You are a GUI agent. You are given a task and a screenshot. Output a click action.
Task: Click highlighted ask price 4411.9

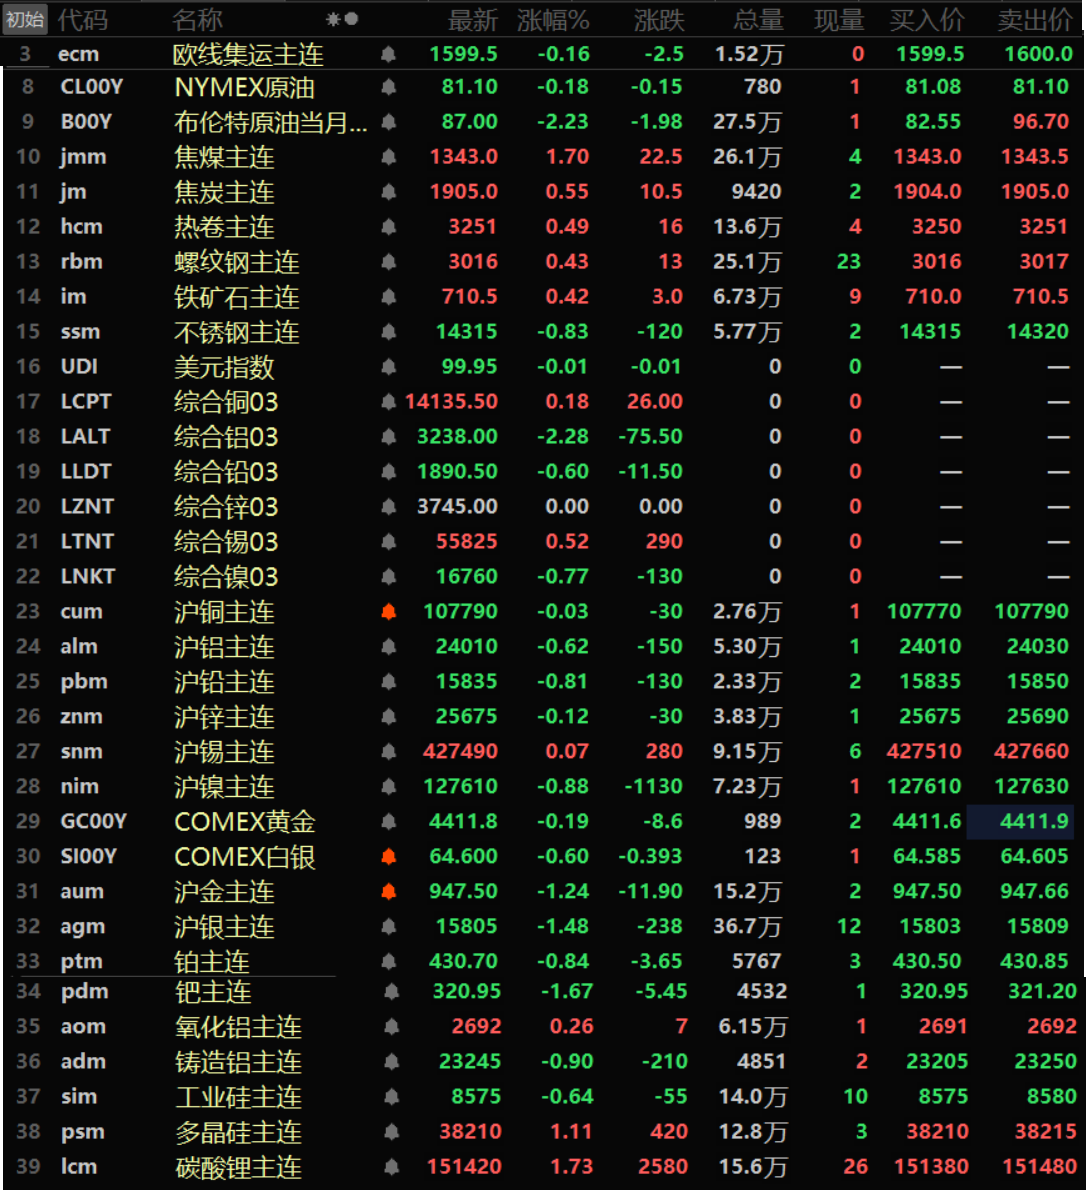coord(1020,821)
